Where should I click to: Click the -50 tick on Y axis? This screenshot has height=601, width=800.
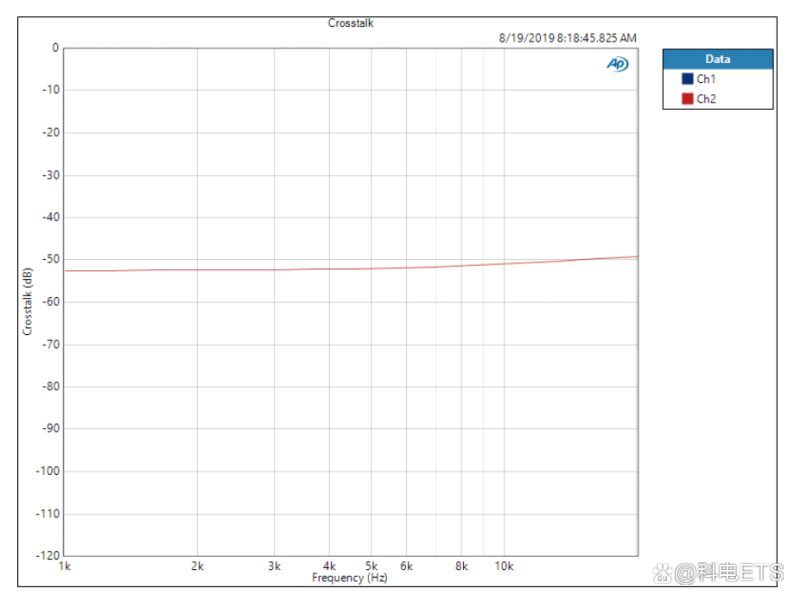pyautogui.click(x=49, y=259)
